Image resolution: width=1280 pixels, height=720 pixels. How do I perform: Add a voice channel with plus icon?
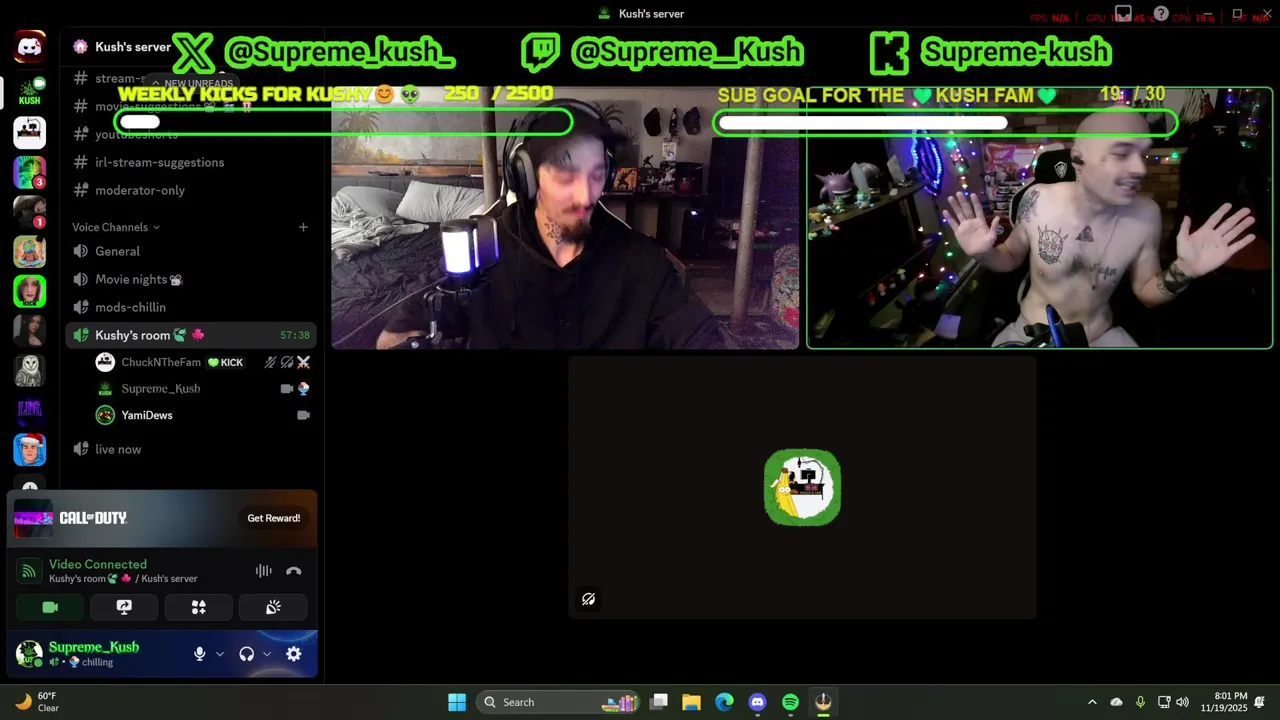303,227
